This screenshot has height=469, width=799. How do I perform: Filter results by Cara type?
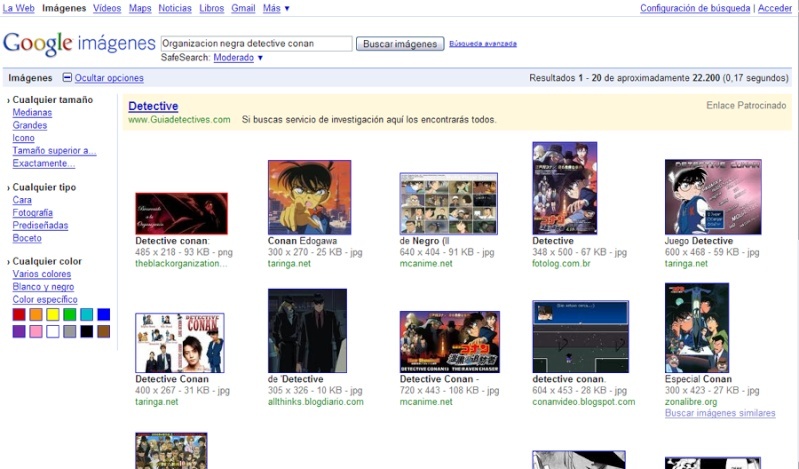coord(22,200)
